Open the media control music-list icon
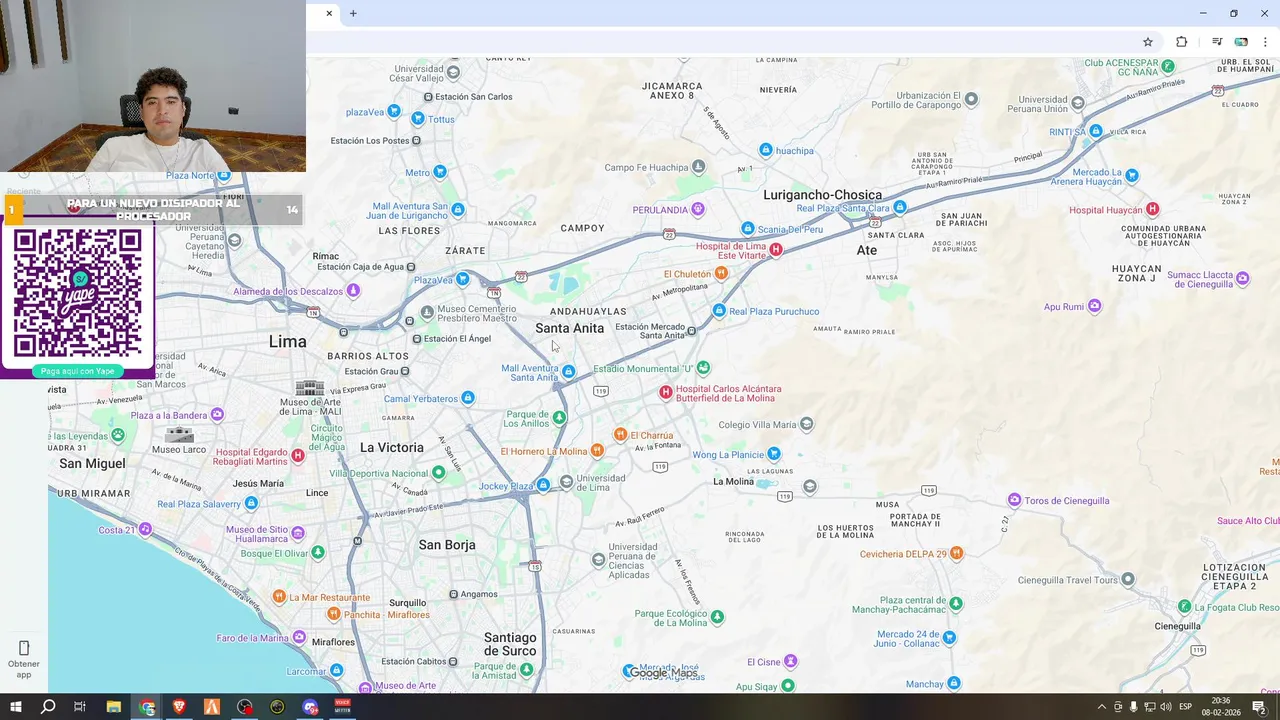Image resolution: width=1280 pixels, height=720 pixels. tap(1217, 42)
